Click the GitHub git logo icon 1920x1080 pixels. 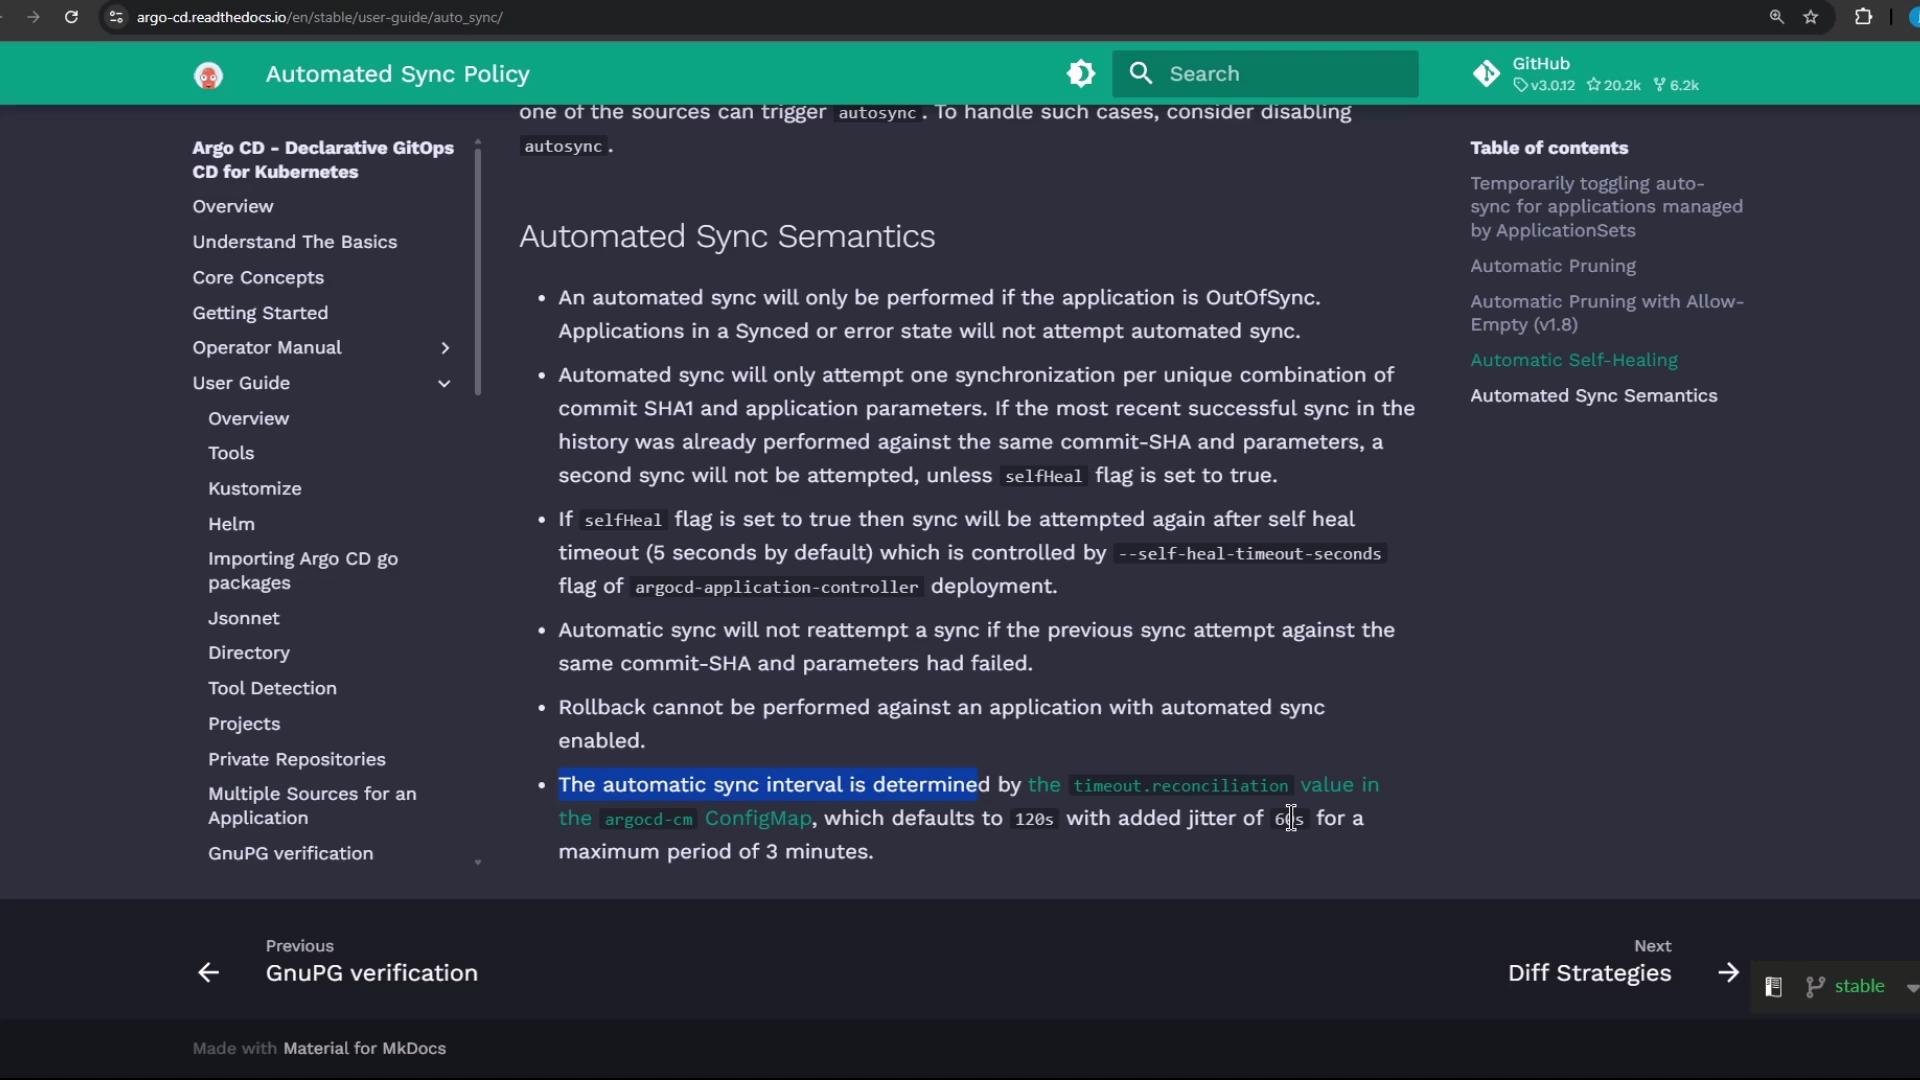[x=1487, y=74]
